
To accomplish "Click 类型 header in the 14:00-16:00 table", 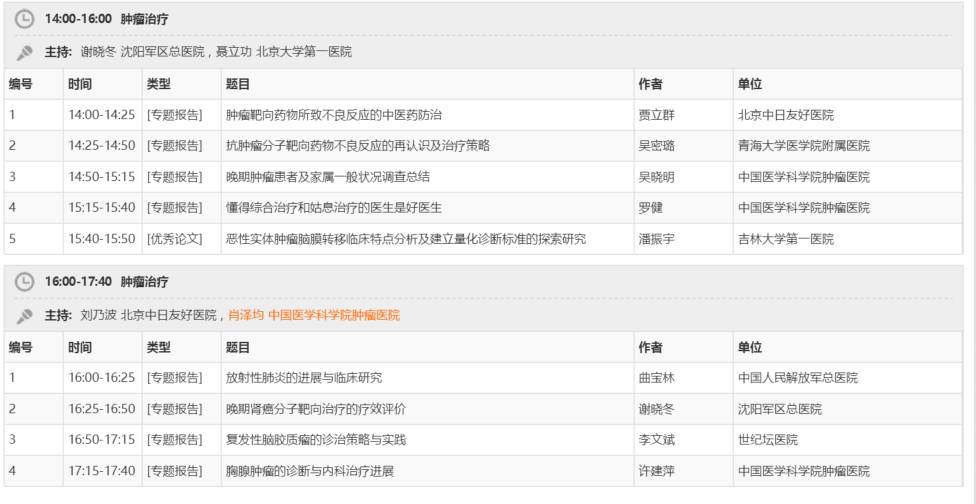I will click(x=159, y=84).
